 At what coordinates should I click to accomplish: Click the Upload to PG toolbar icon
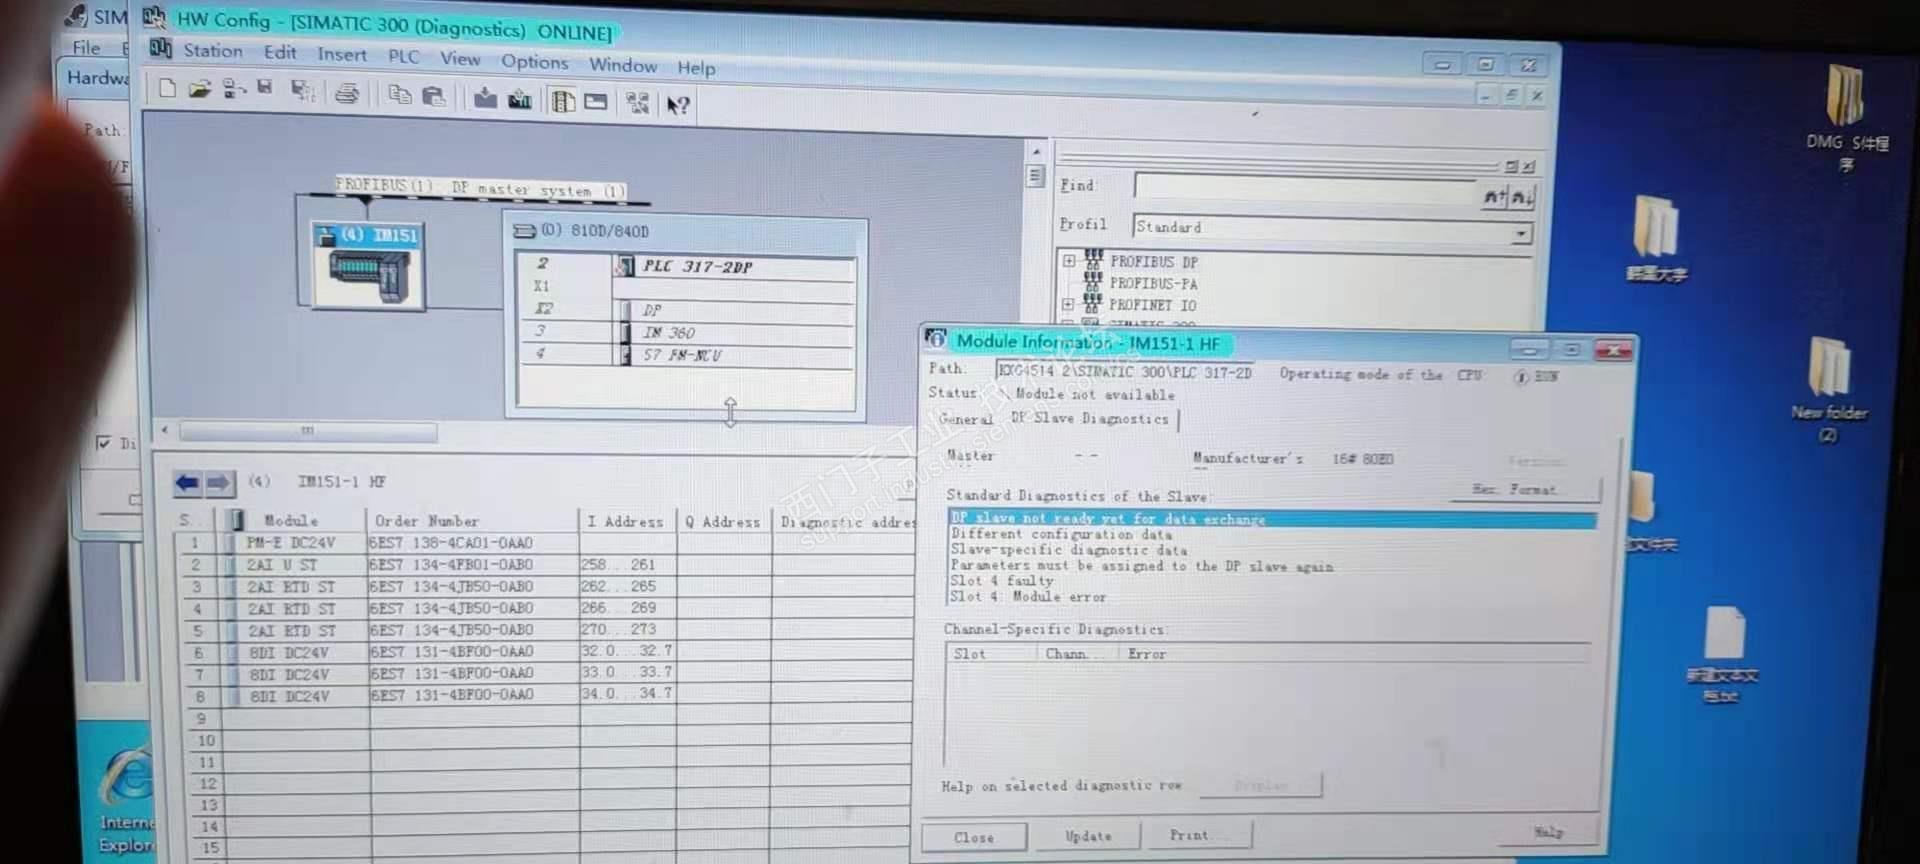click(520, 98)
